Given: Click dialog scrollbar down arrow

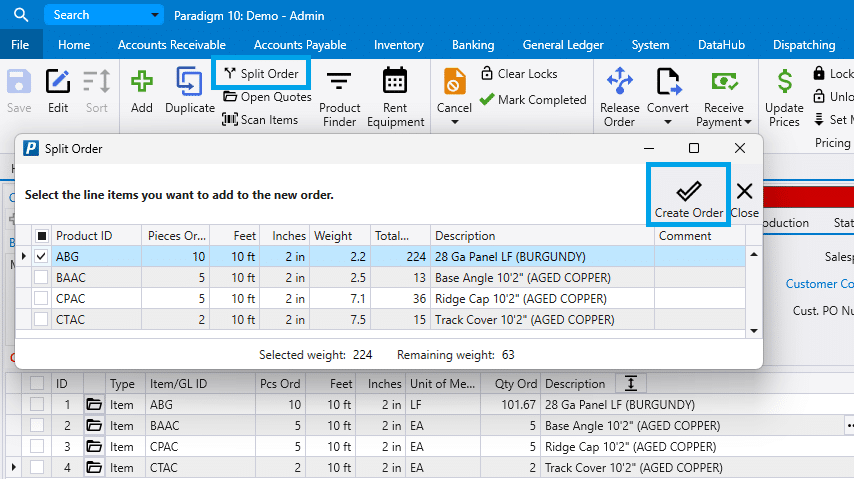Looking at the screenshot, I should pyautogui.click(x=754, y=331).
